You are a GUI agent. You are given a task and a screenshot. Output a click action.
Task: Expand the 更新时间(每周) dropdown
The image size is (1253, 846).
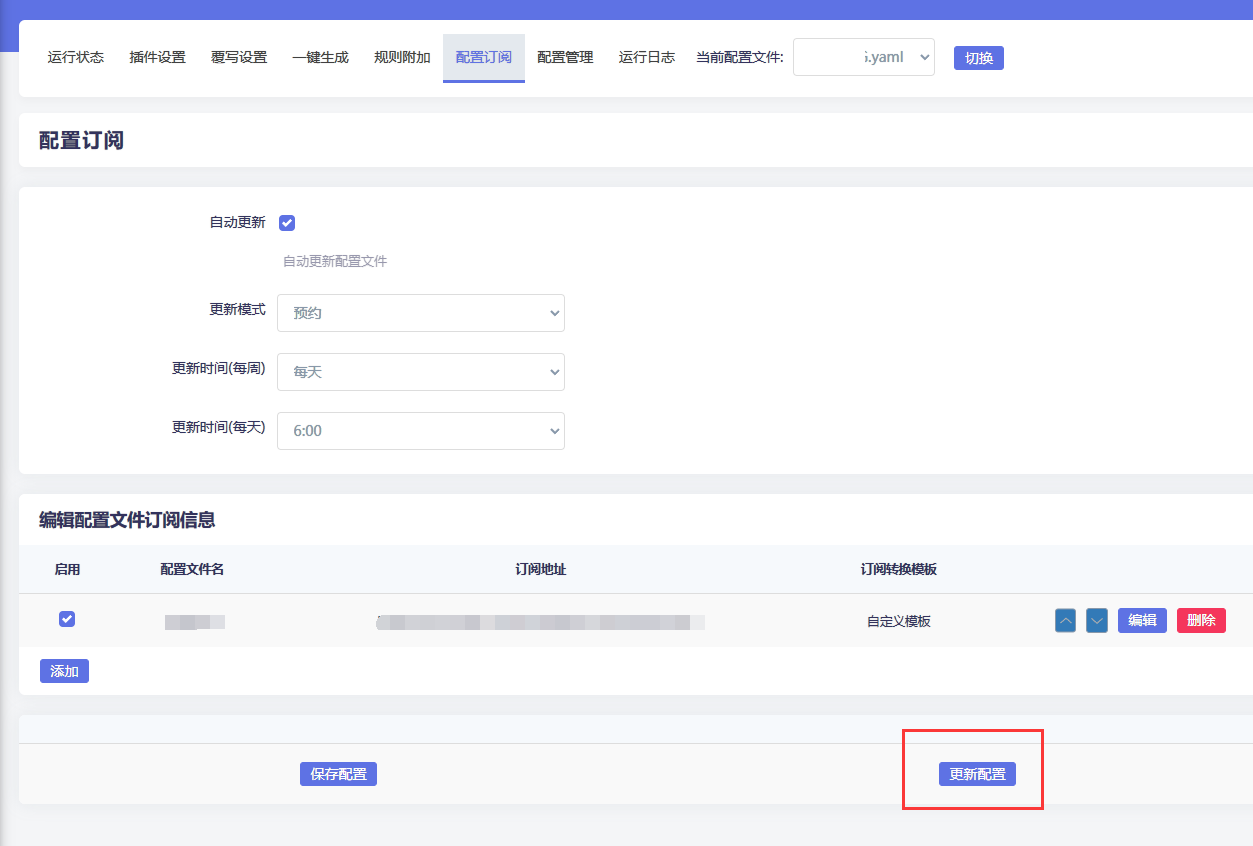coord(421,372)
